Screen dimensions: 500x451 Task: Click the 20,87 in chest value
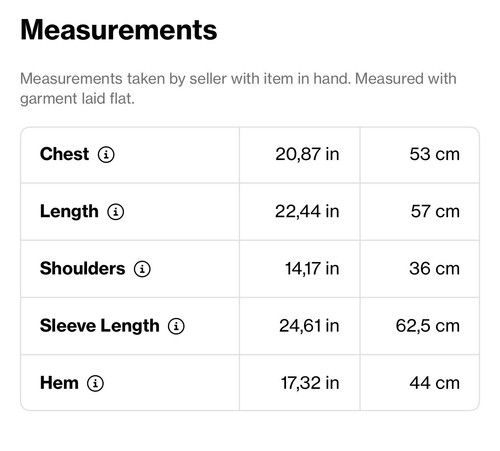307,154
